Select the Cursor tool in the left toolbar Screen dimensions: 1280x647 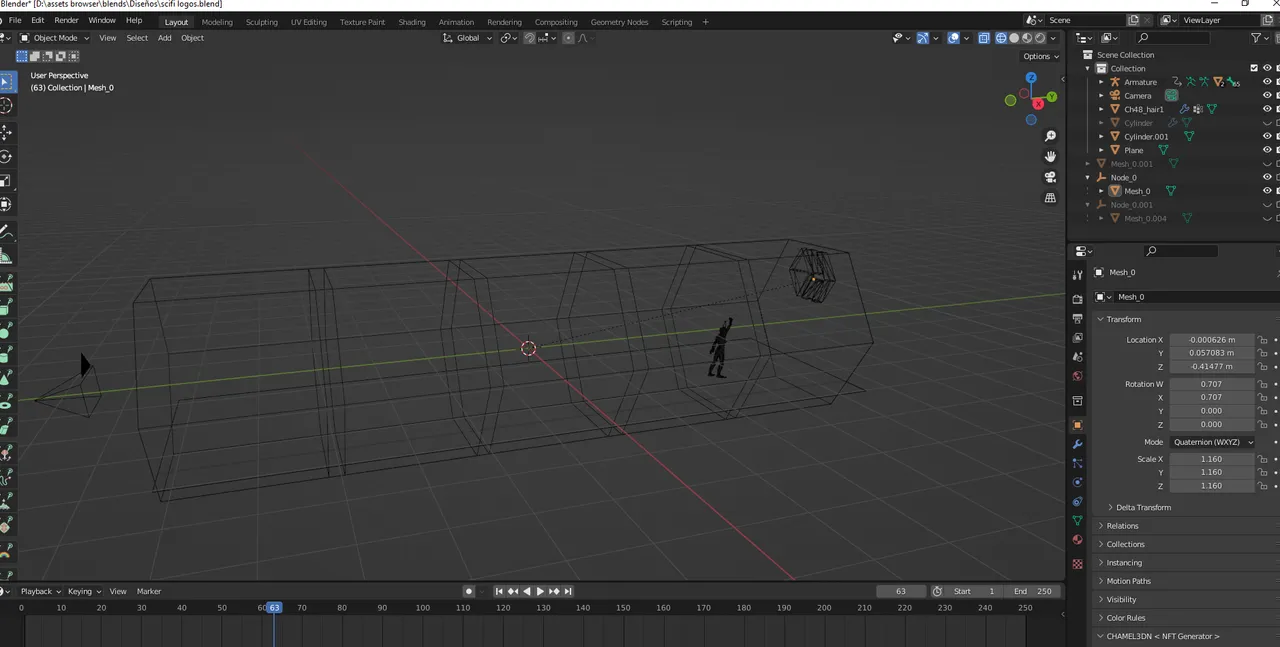(6, 106)
